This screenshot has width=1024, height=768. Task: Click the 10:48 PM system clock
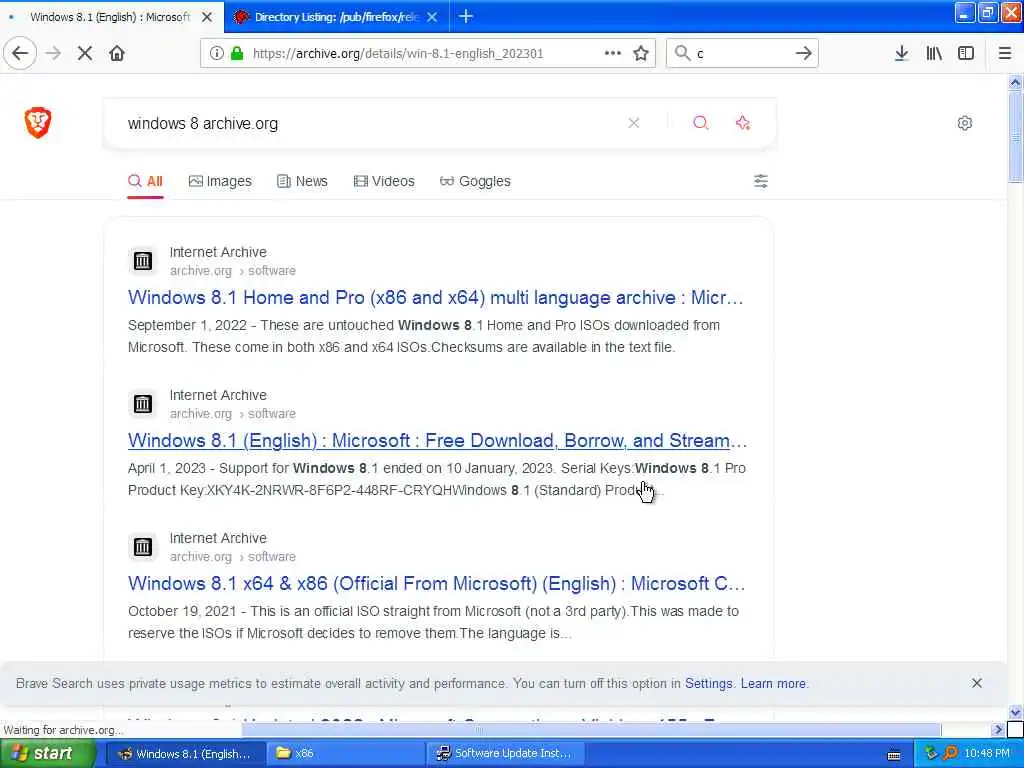tap(987, 754)
